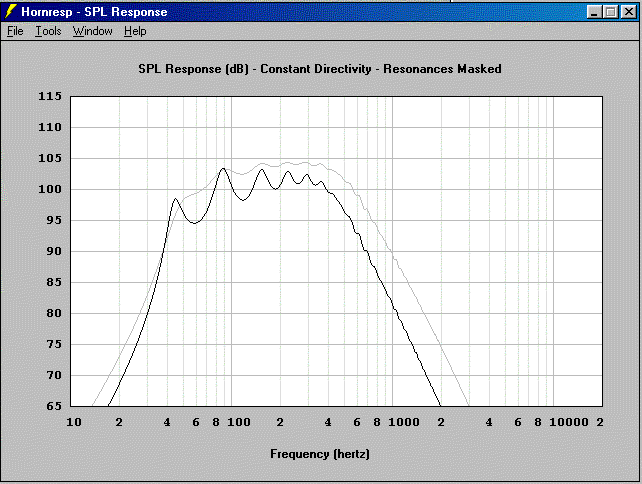Click the 105 dB y-axis label
This screenshot has width=642, height=484.
[x=50, y=158]
